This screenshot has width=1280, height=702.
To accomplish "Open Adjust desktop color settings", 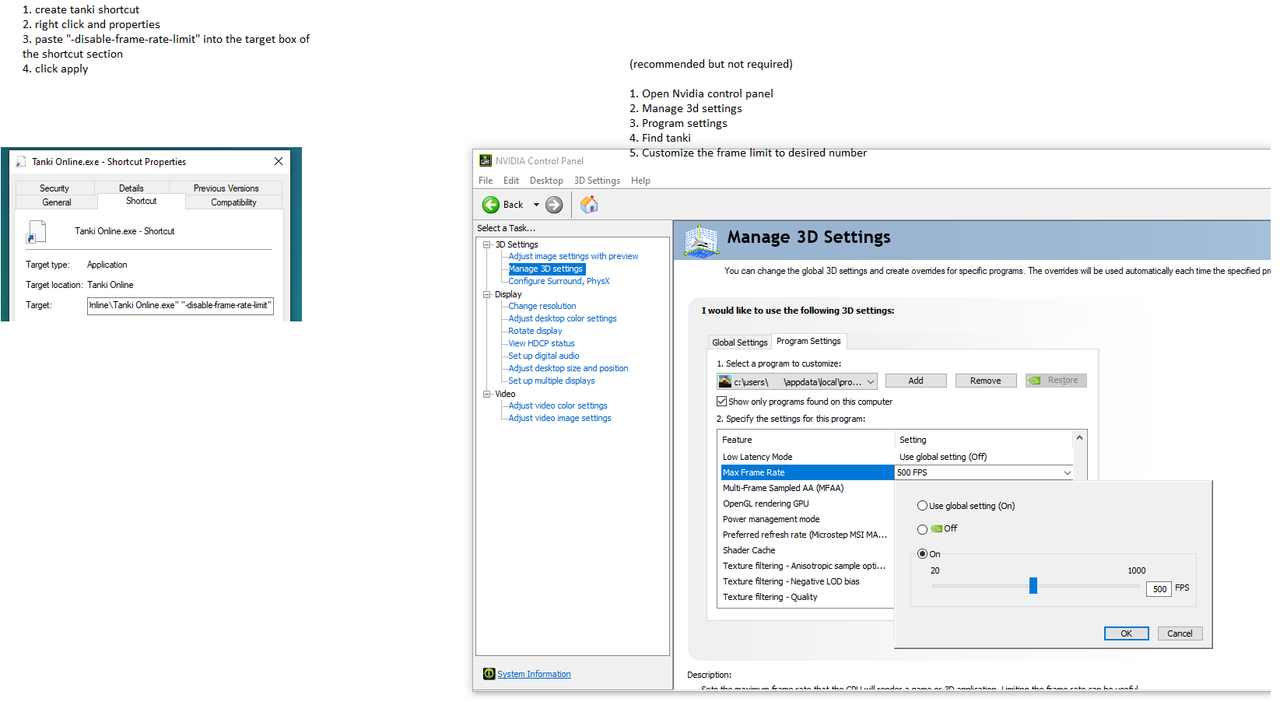I will coord(562,319).
